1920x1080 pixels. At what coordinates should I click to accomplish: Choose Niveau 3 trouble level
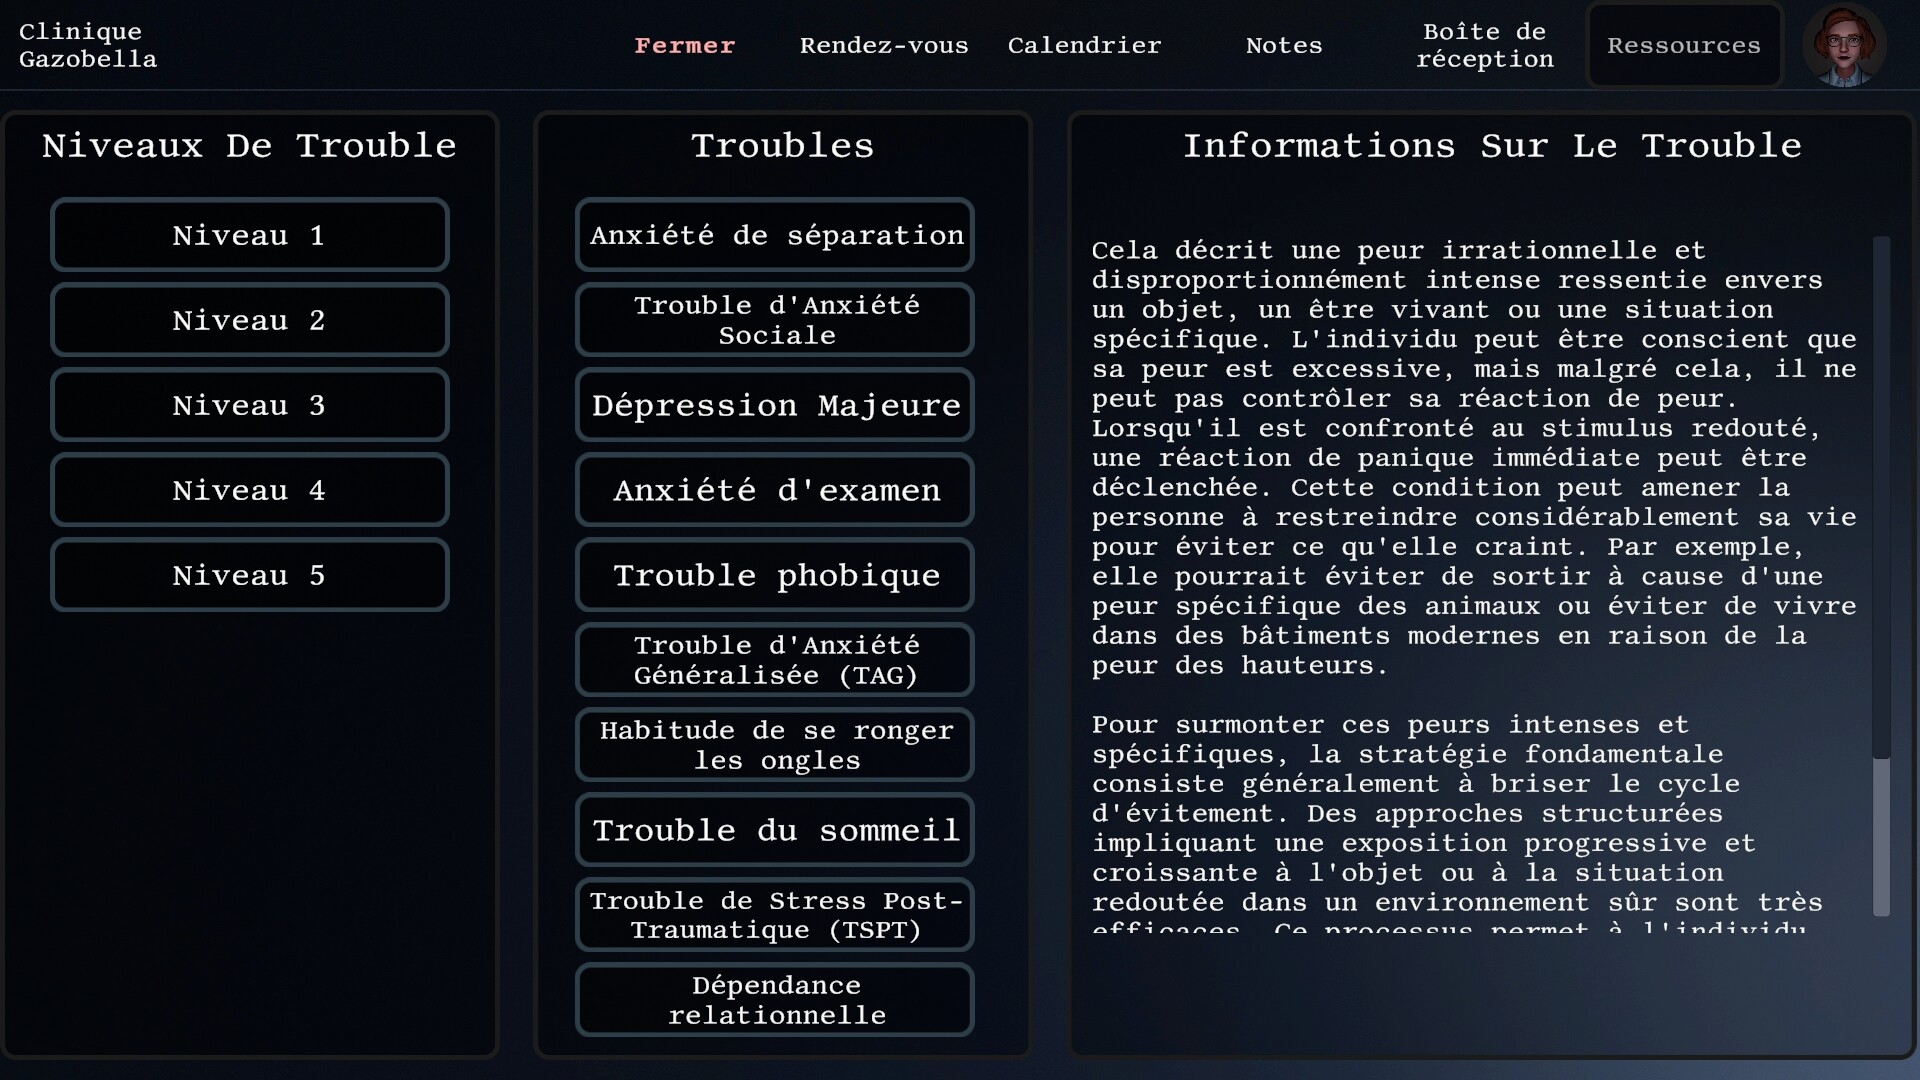(x=249, y=405)
